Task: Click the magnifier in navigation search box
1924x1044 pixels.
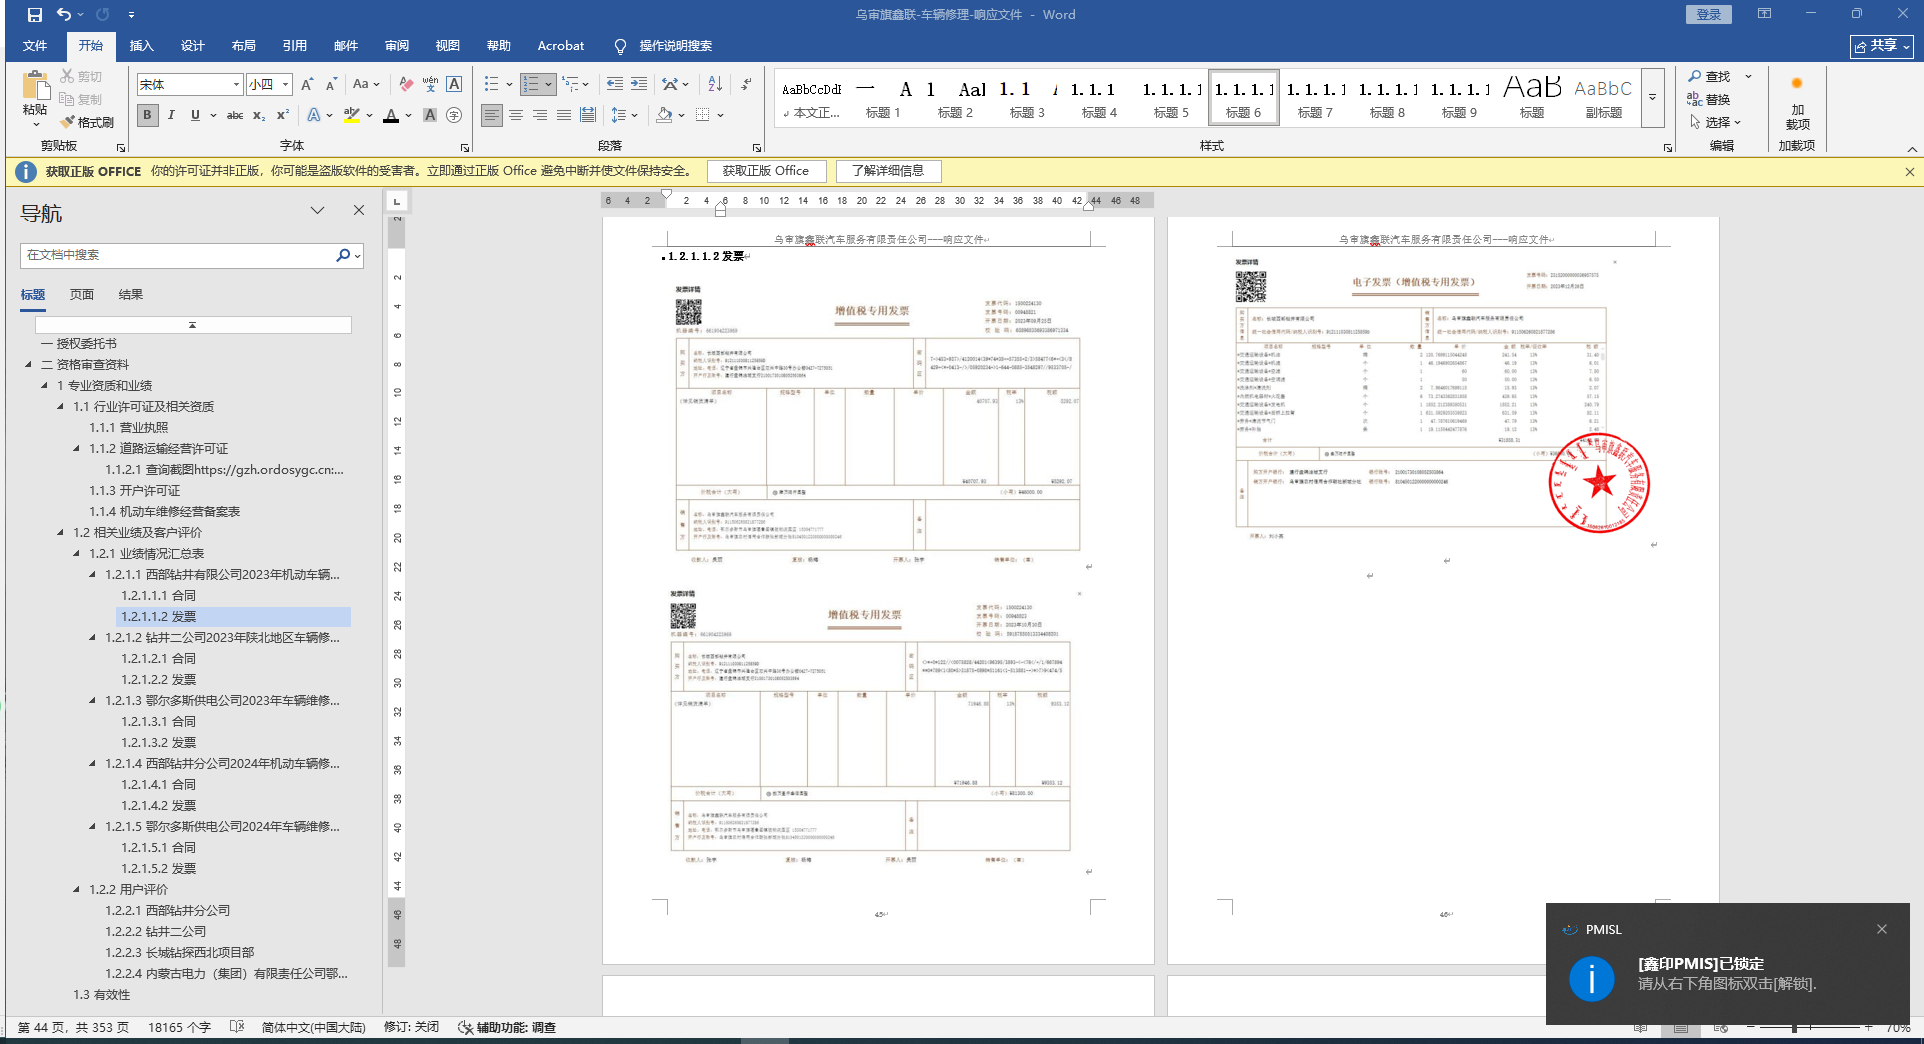Action: 343,255
